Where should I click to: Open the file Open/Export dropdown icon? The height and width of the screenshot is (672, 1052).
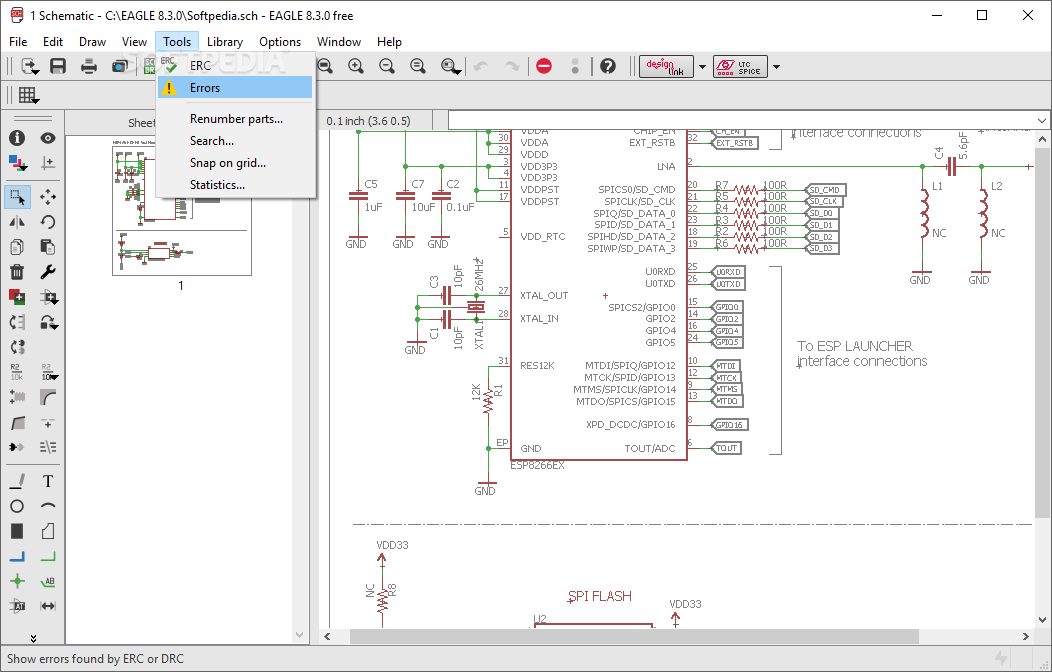tap(30, 66)
